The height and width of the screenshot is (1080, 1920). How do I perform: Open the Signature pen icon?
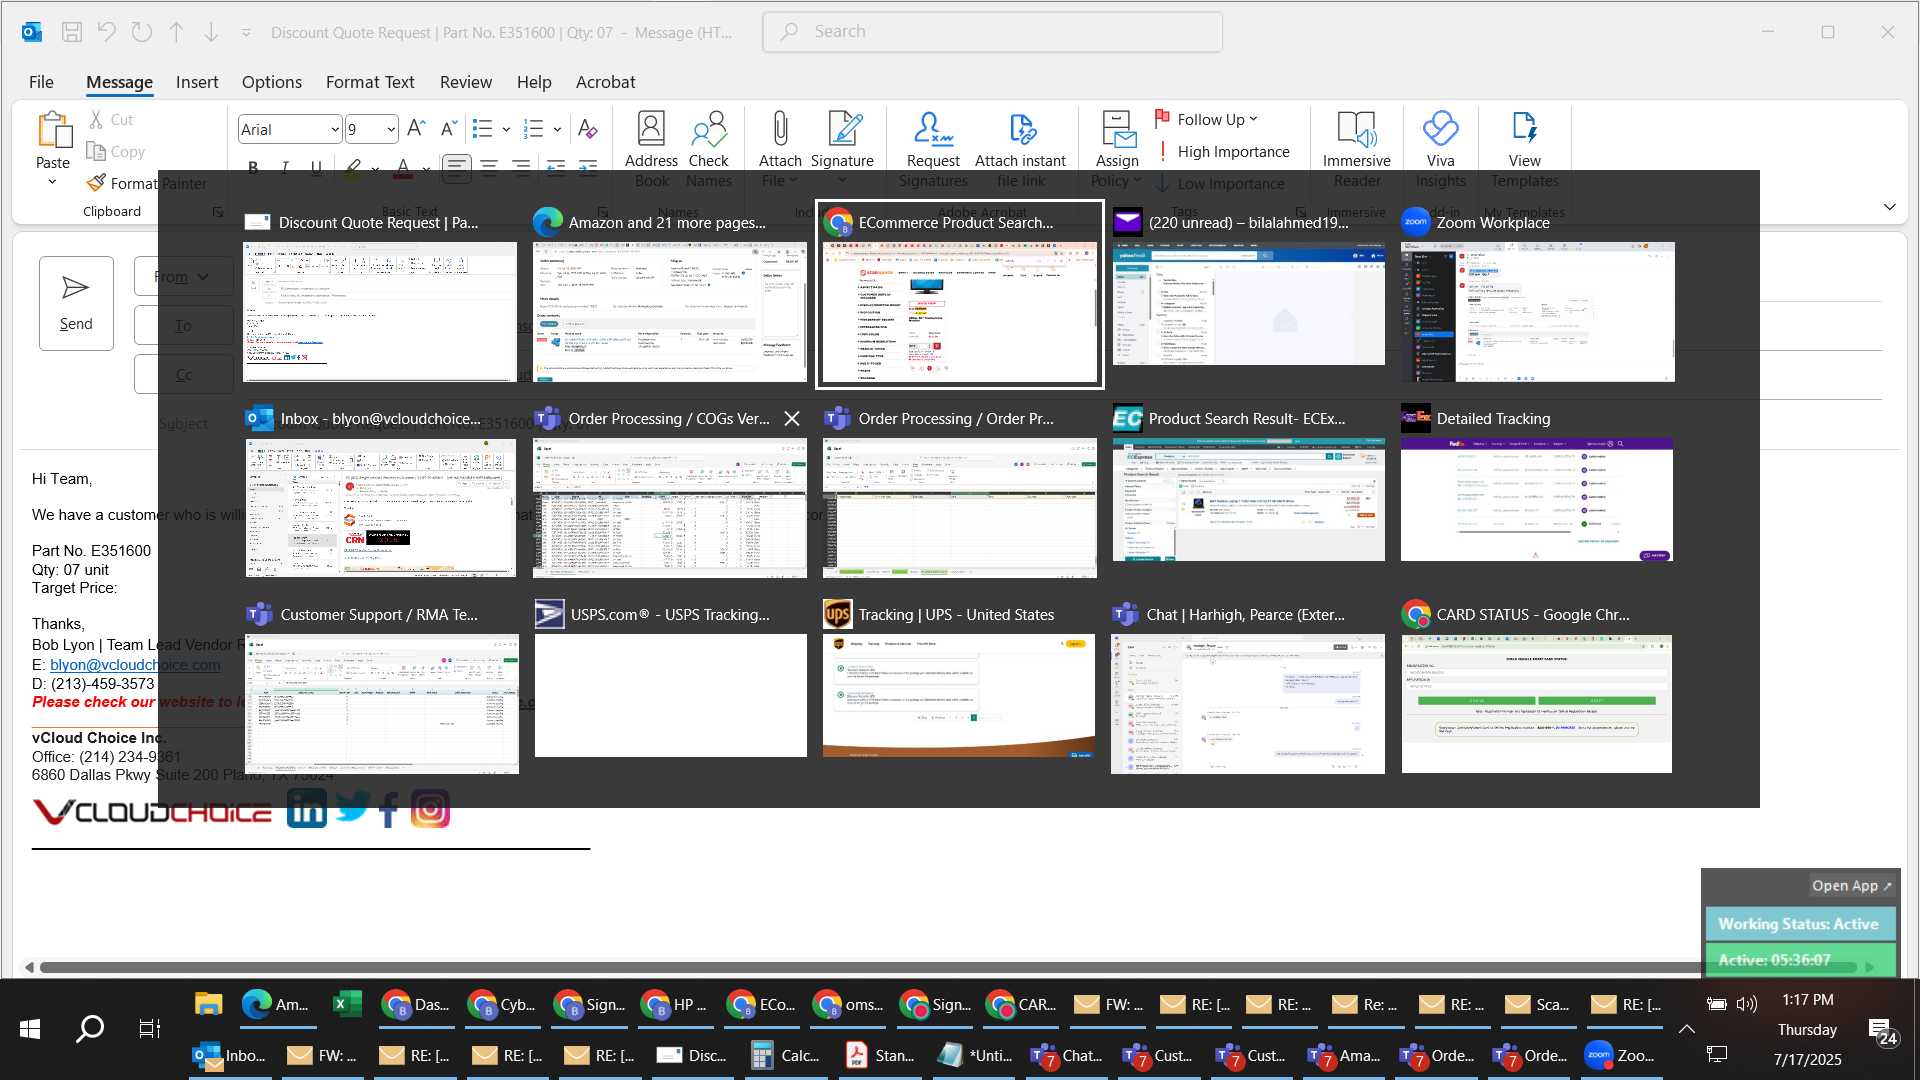pos(843,130)
